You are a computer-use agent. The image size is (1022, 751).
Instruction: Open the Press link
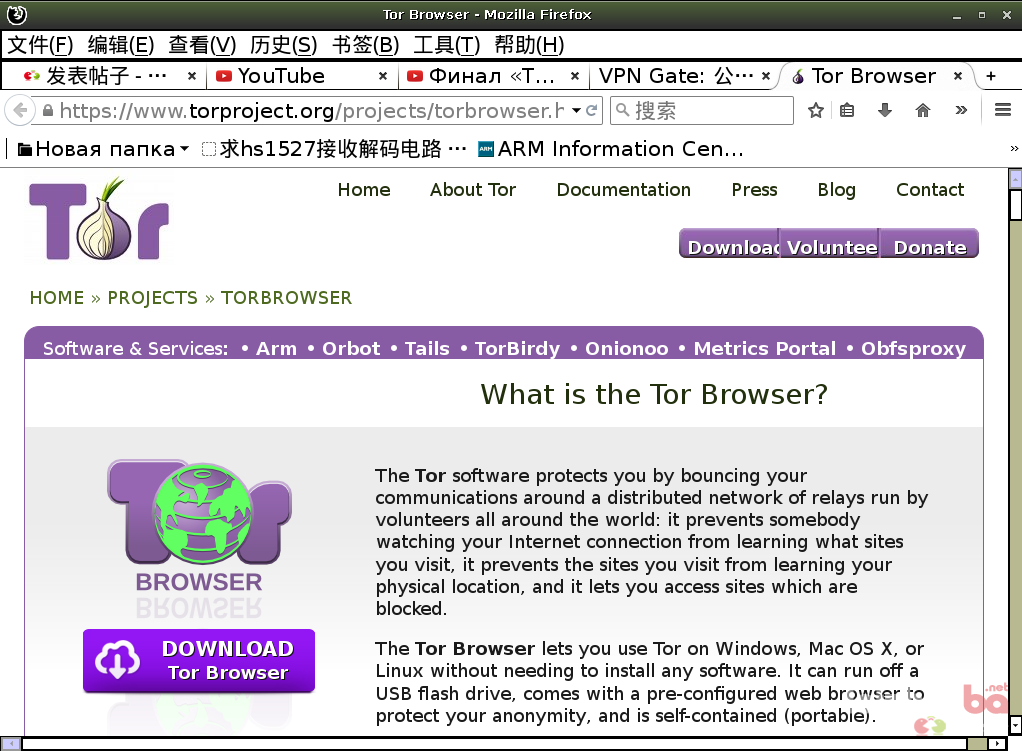point(754,190)
